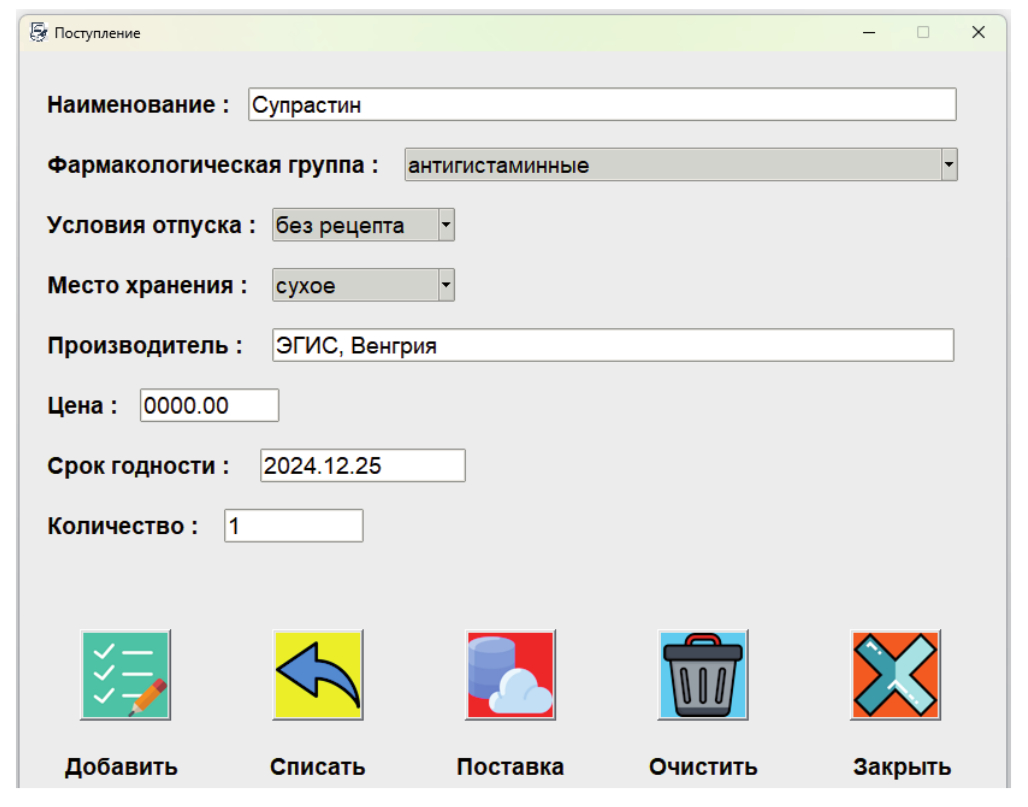Minimize the Поступление window
The image size is (1028, 807).
tap(869, 33)
